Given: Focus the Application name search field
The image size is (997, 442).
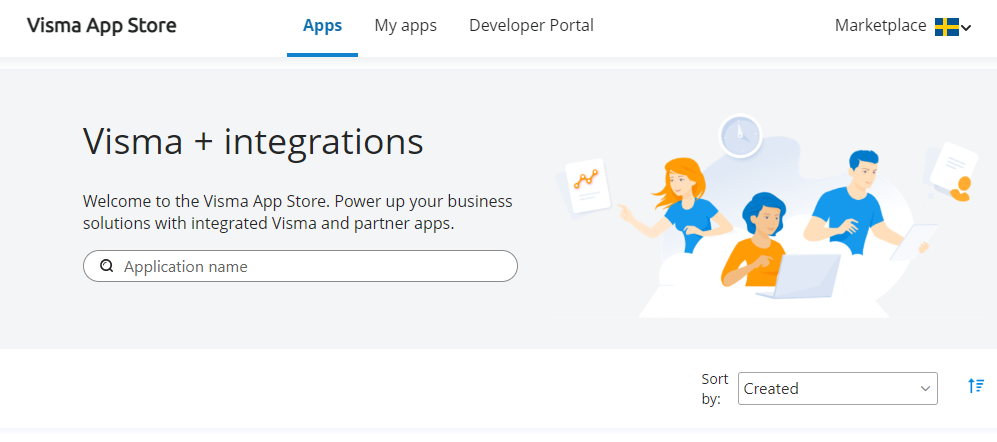Looking at the screenshot, I should click(x=300, y=266).
